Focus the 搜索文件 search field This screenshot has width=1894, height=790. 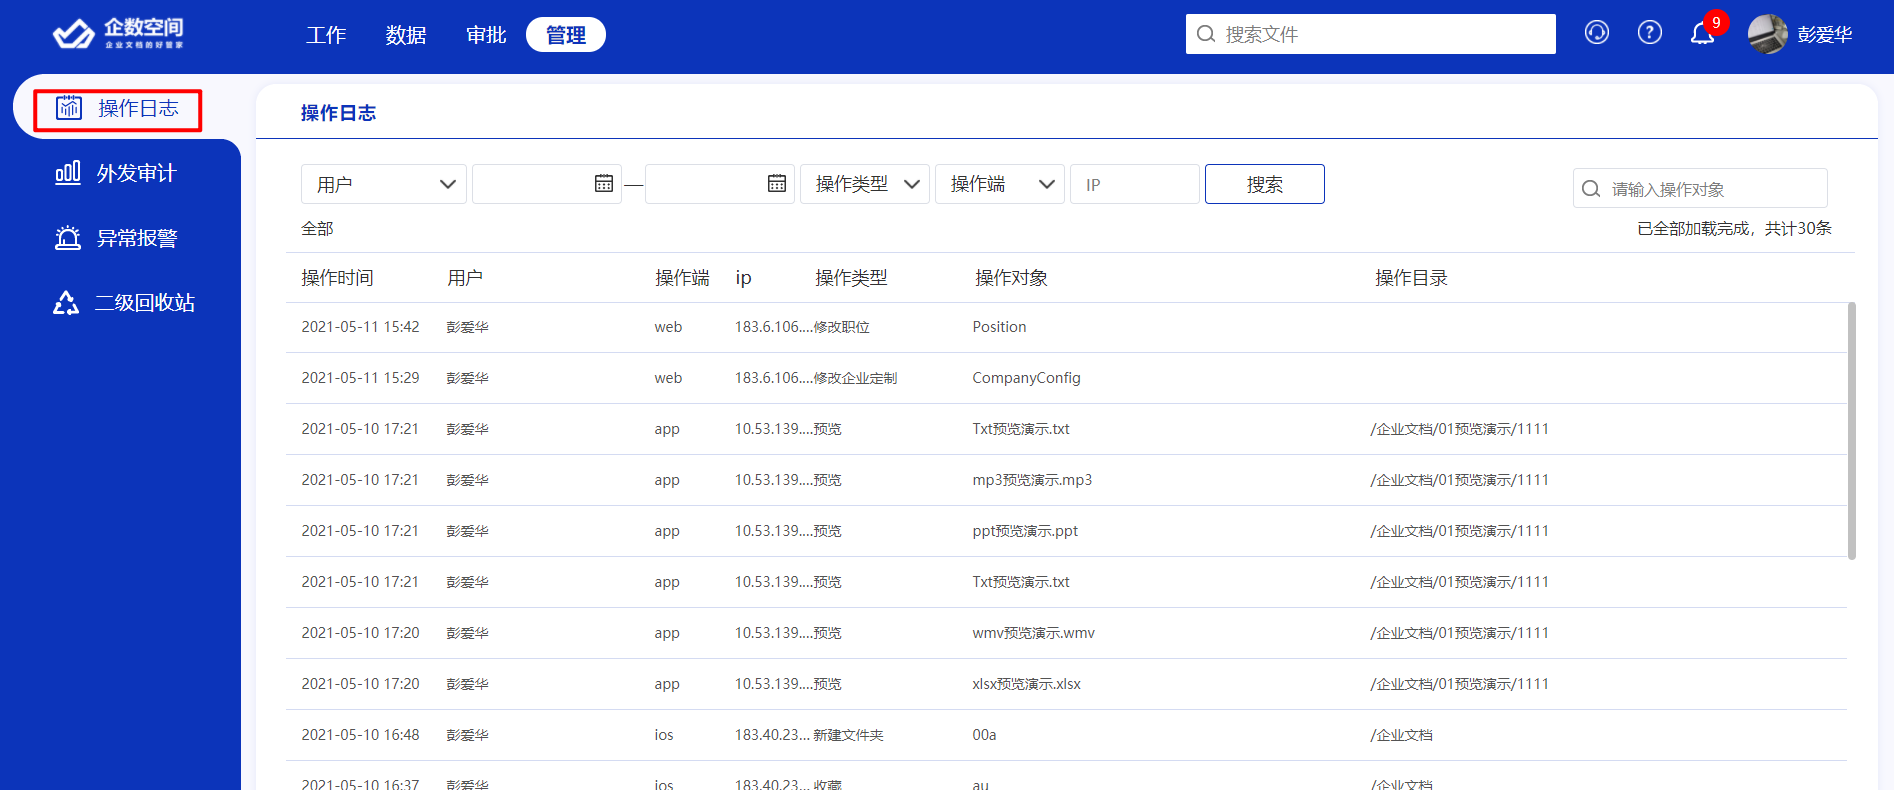click(1371, 34)
